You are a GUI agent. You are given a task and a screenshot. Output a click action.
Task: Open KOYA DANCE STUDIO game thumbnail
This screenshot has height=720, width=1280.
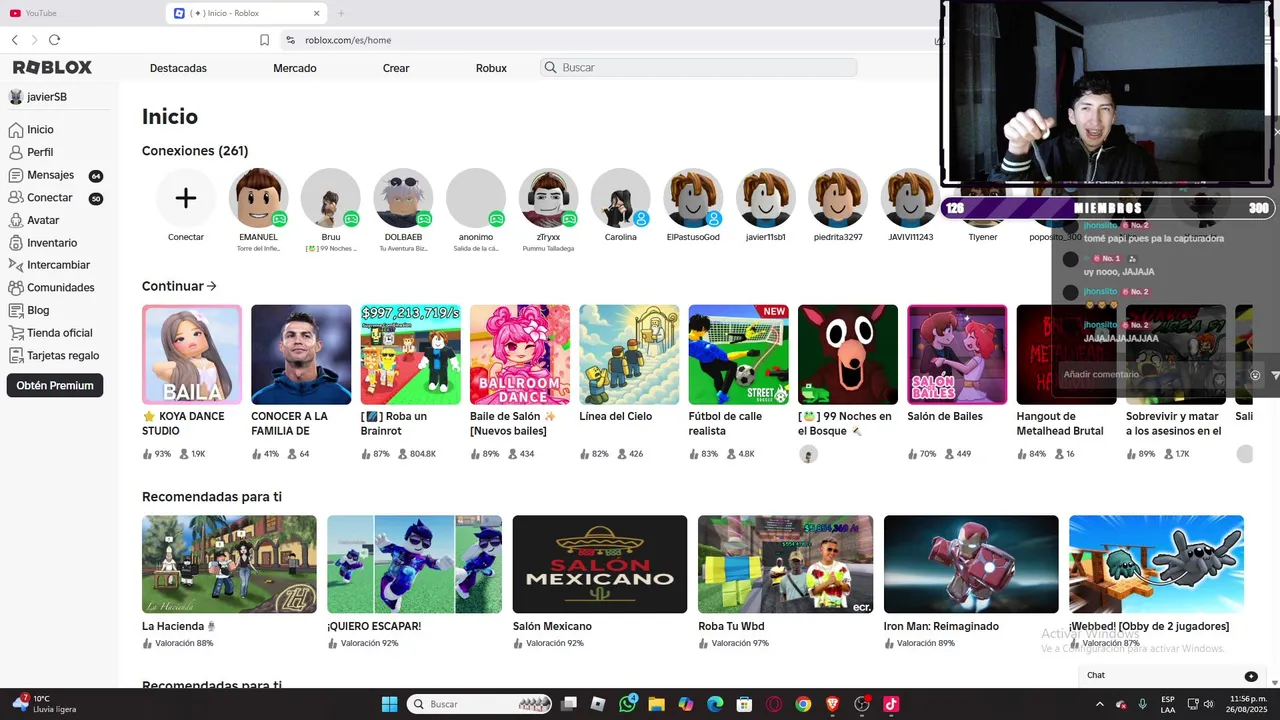(x=192, y=354)
